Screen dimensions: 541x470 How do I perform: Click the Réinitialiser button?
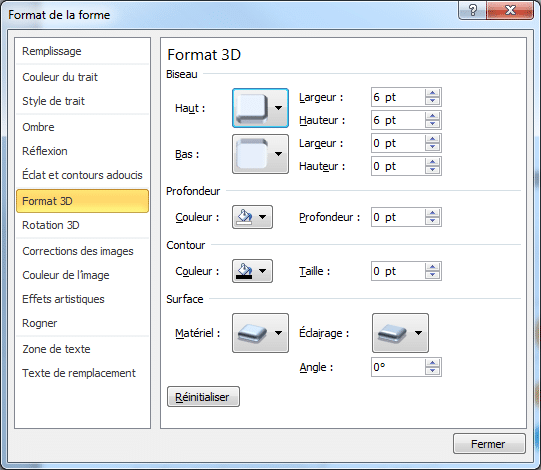(x=203, y=397)
